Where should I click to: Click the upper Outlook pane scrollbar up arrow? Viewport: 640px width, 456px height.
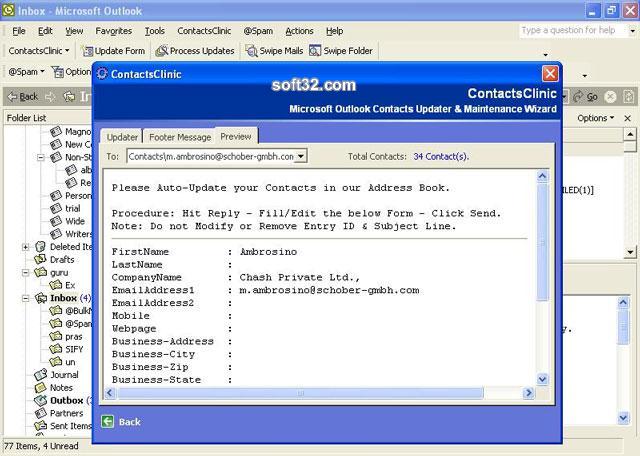[630, 134]
